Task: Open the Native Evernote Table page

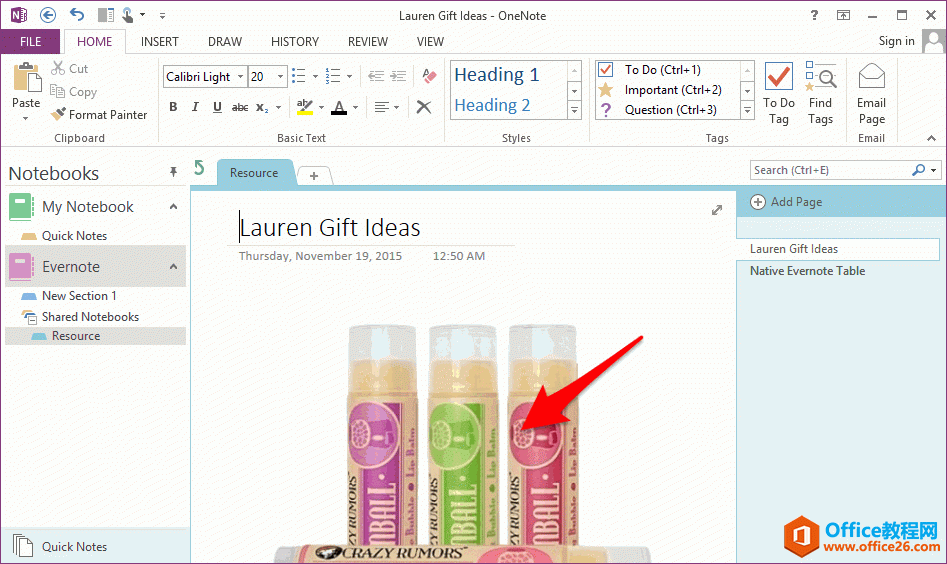Action: tap(807, 271)
